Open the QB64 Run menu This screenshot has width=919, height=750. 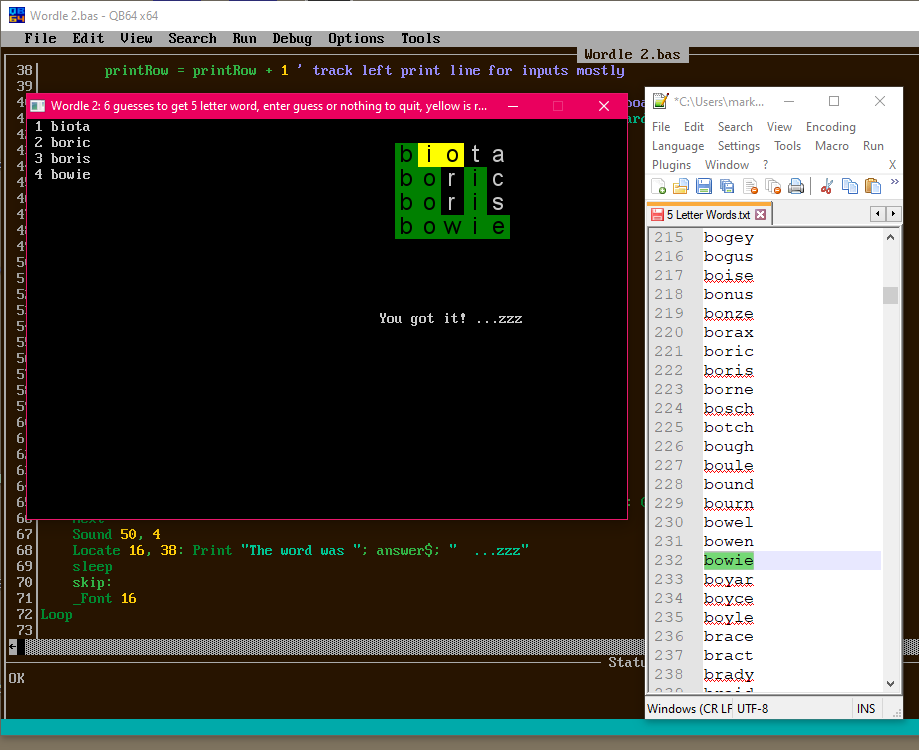click(x=244, y=38)
